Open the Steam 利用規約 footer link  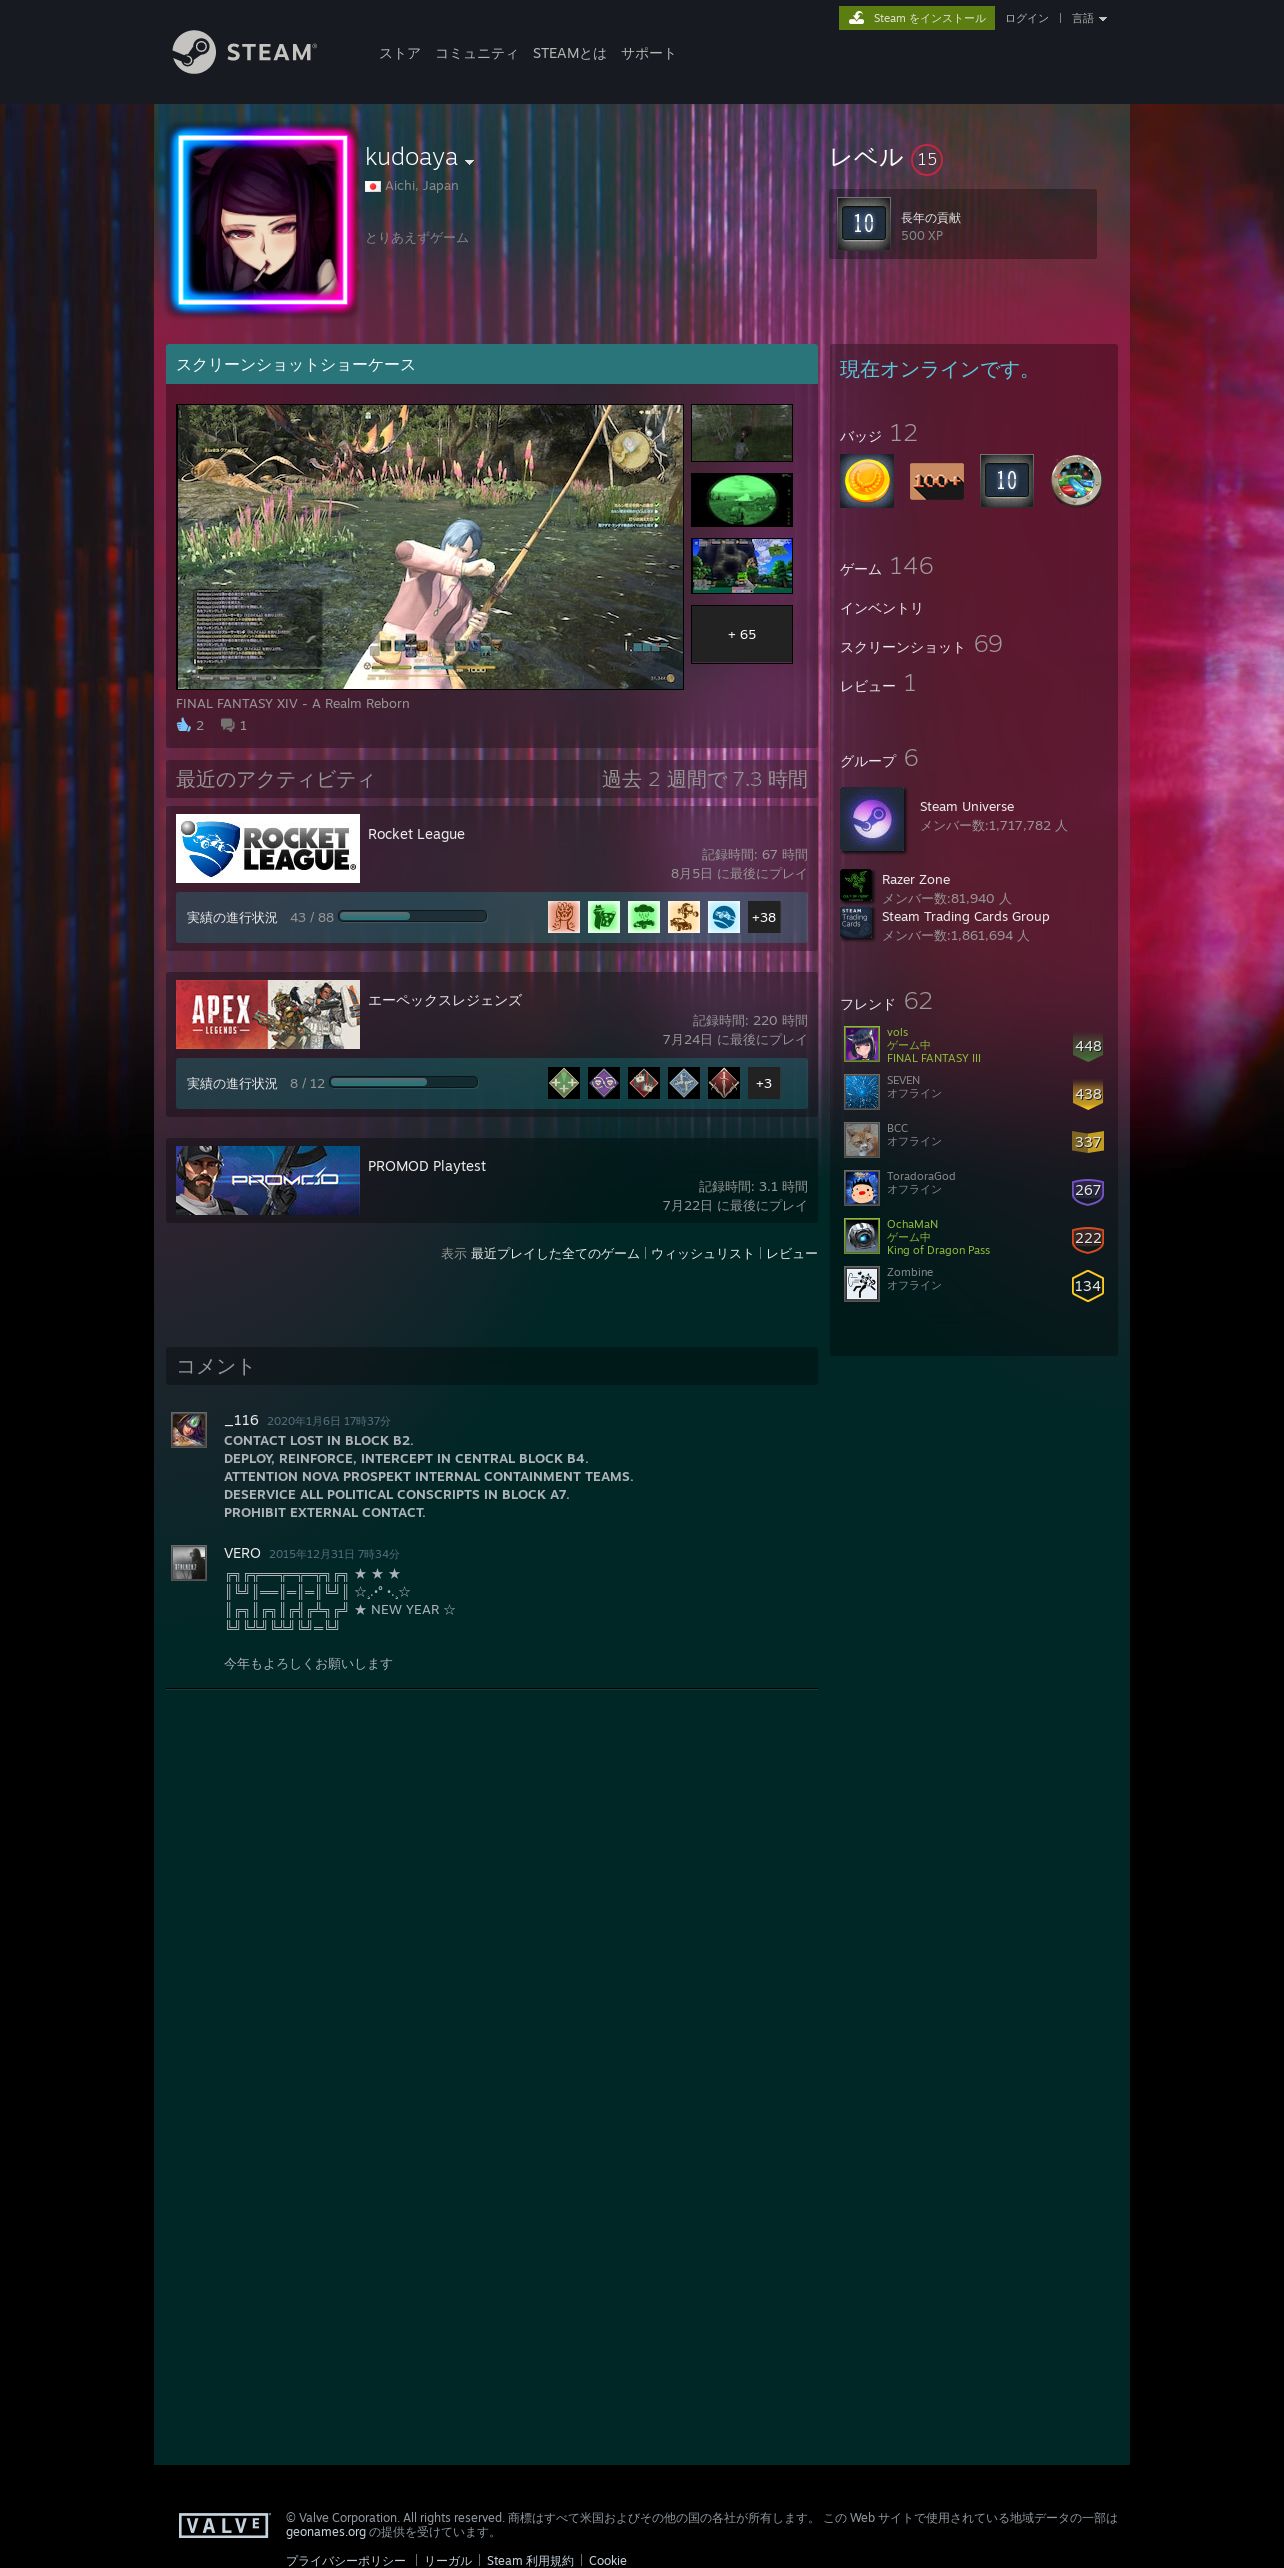click(x=531, y=2560)
